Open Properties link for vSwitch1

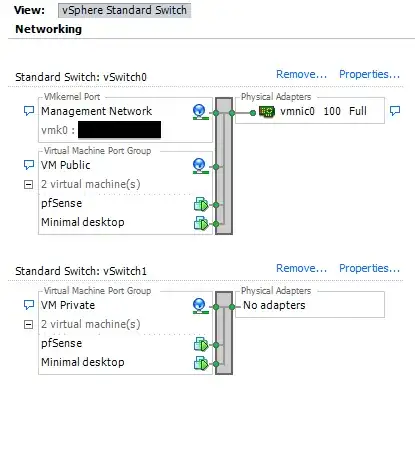click(x=369, y=268)
